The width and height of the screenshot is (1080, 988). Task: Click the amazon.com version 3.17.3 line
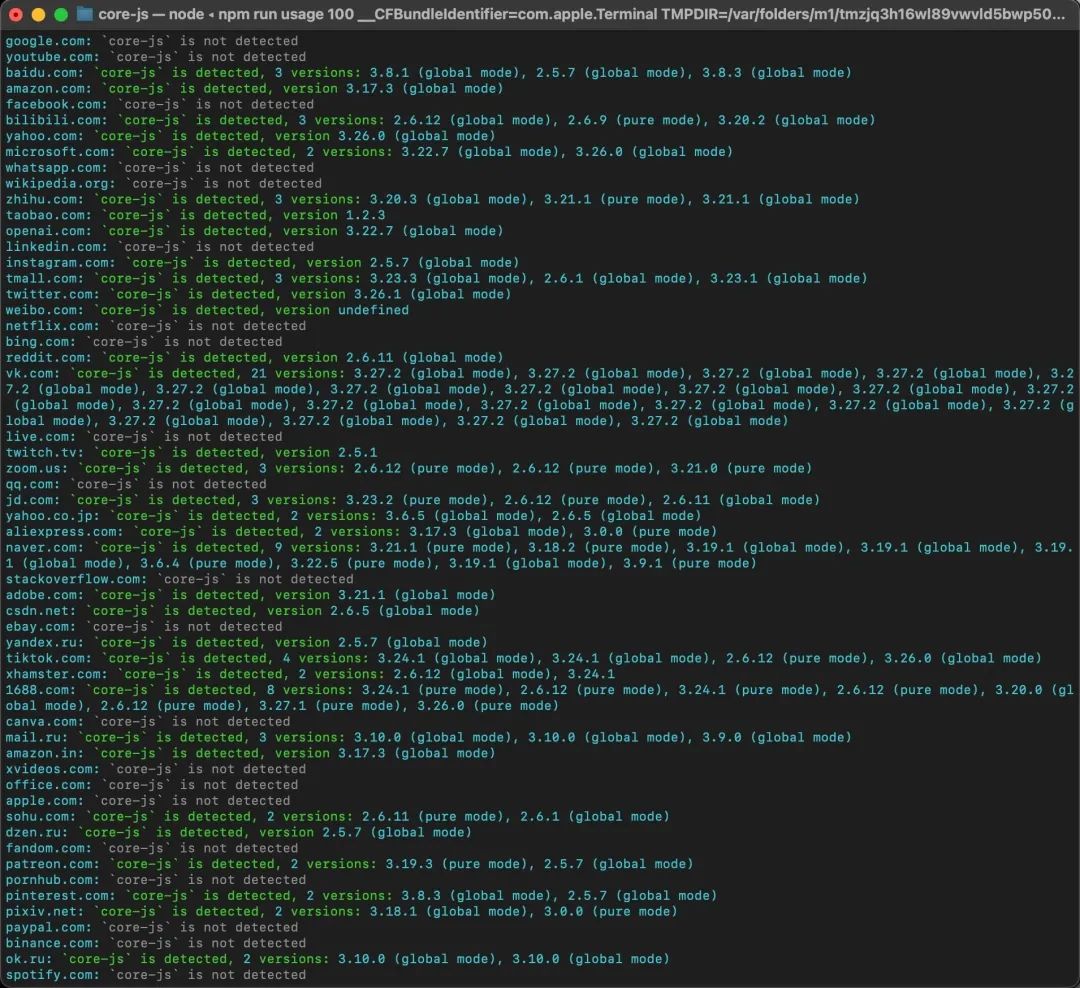[x=255, y=89]
